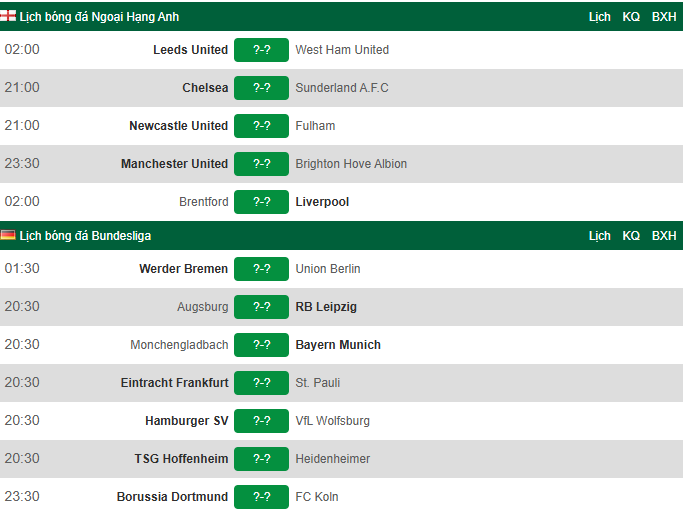This screenshot has height=511, width=683.
Task: Open the Premier League BXH tab
Action: (664, 17)
